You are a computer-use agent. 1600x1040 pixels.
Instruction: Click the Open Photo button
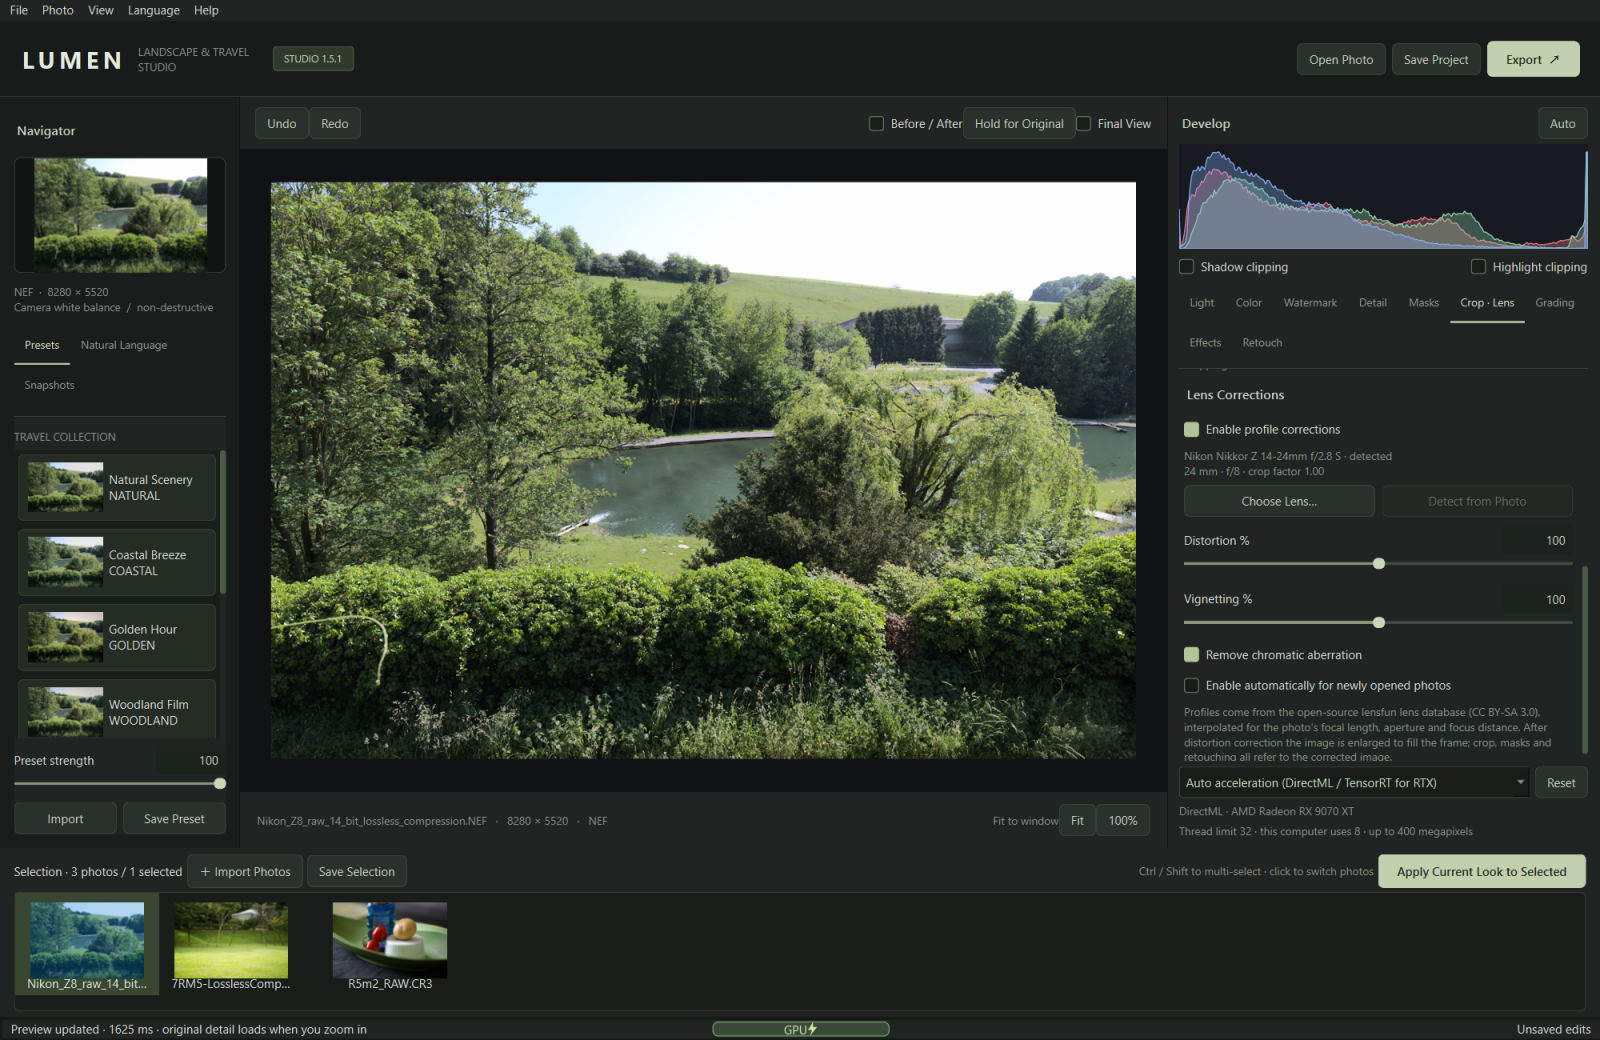point(1341,60)
